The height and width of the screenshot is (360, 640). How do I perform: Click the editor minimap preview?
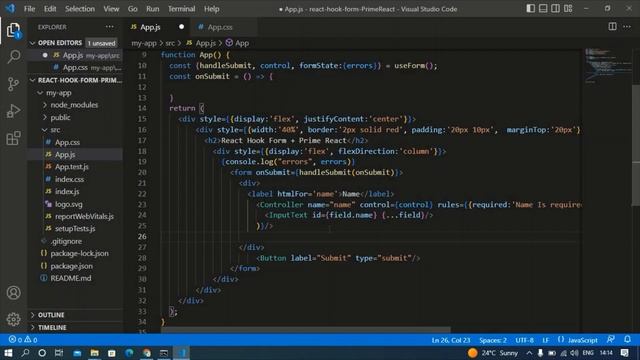(x=607, y=65)
